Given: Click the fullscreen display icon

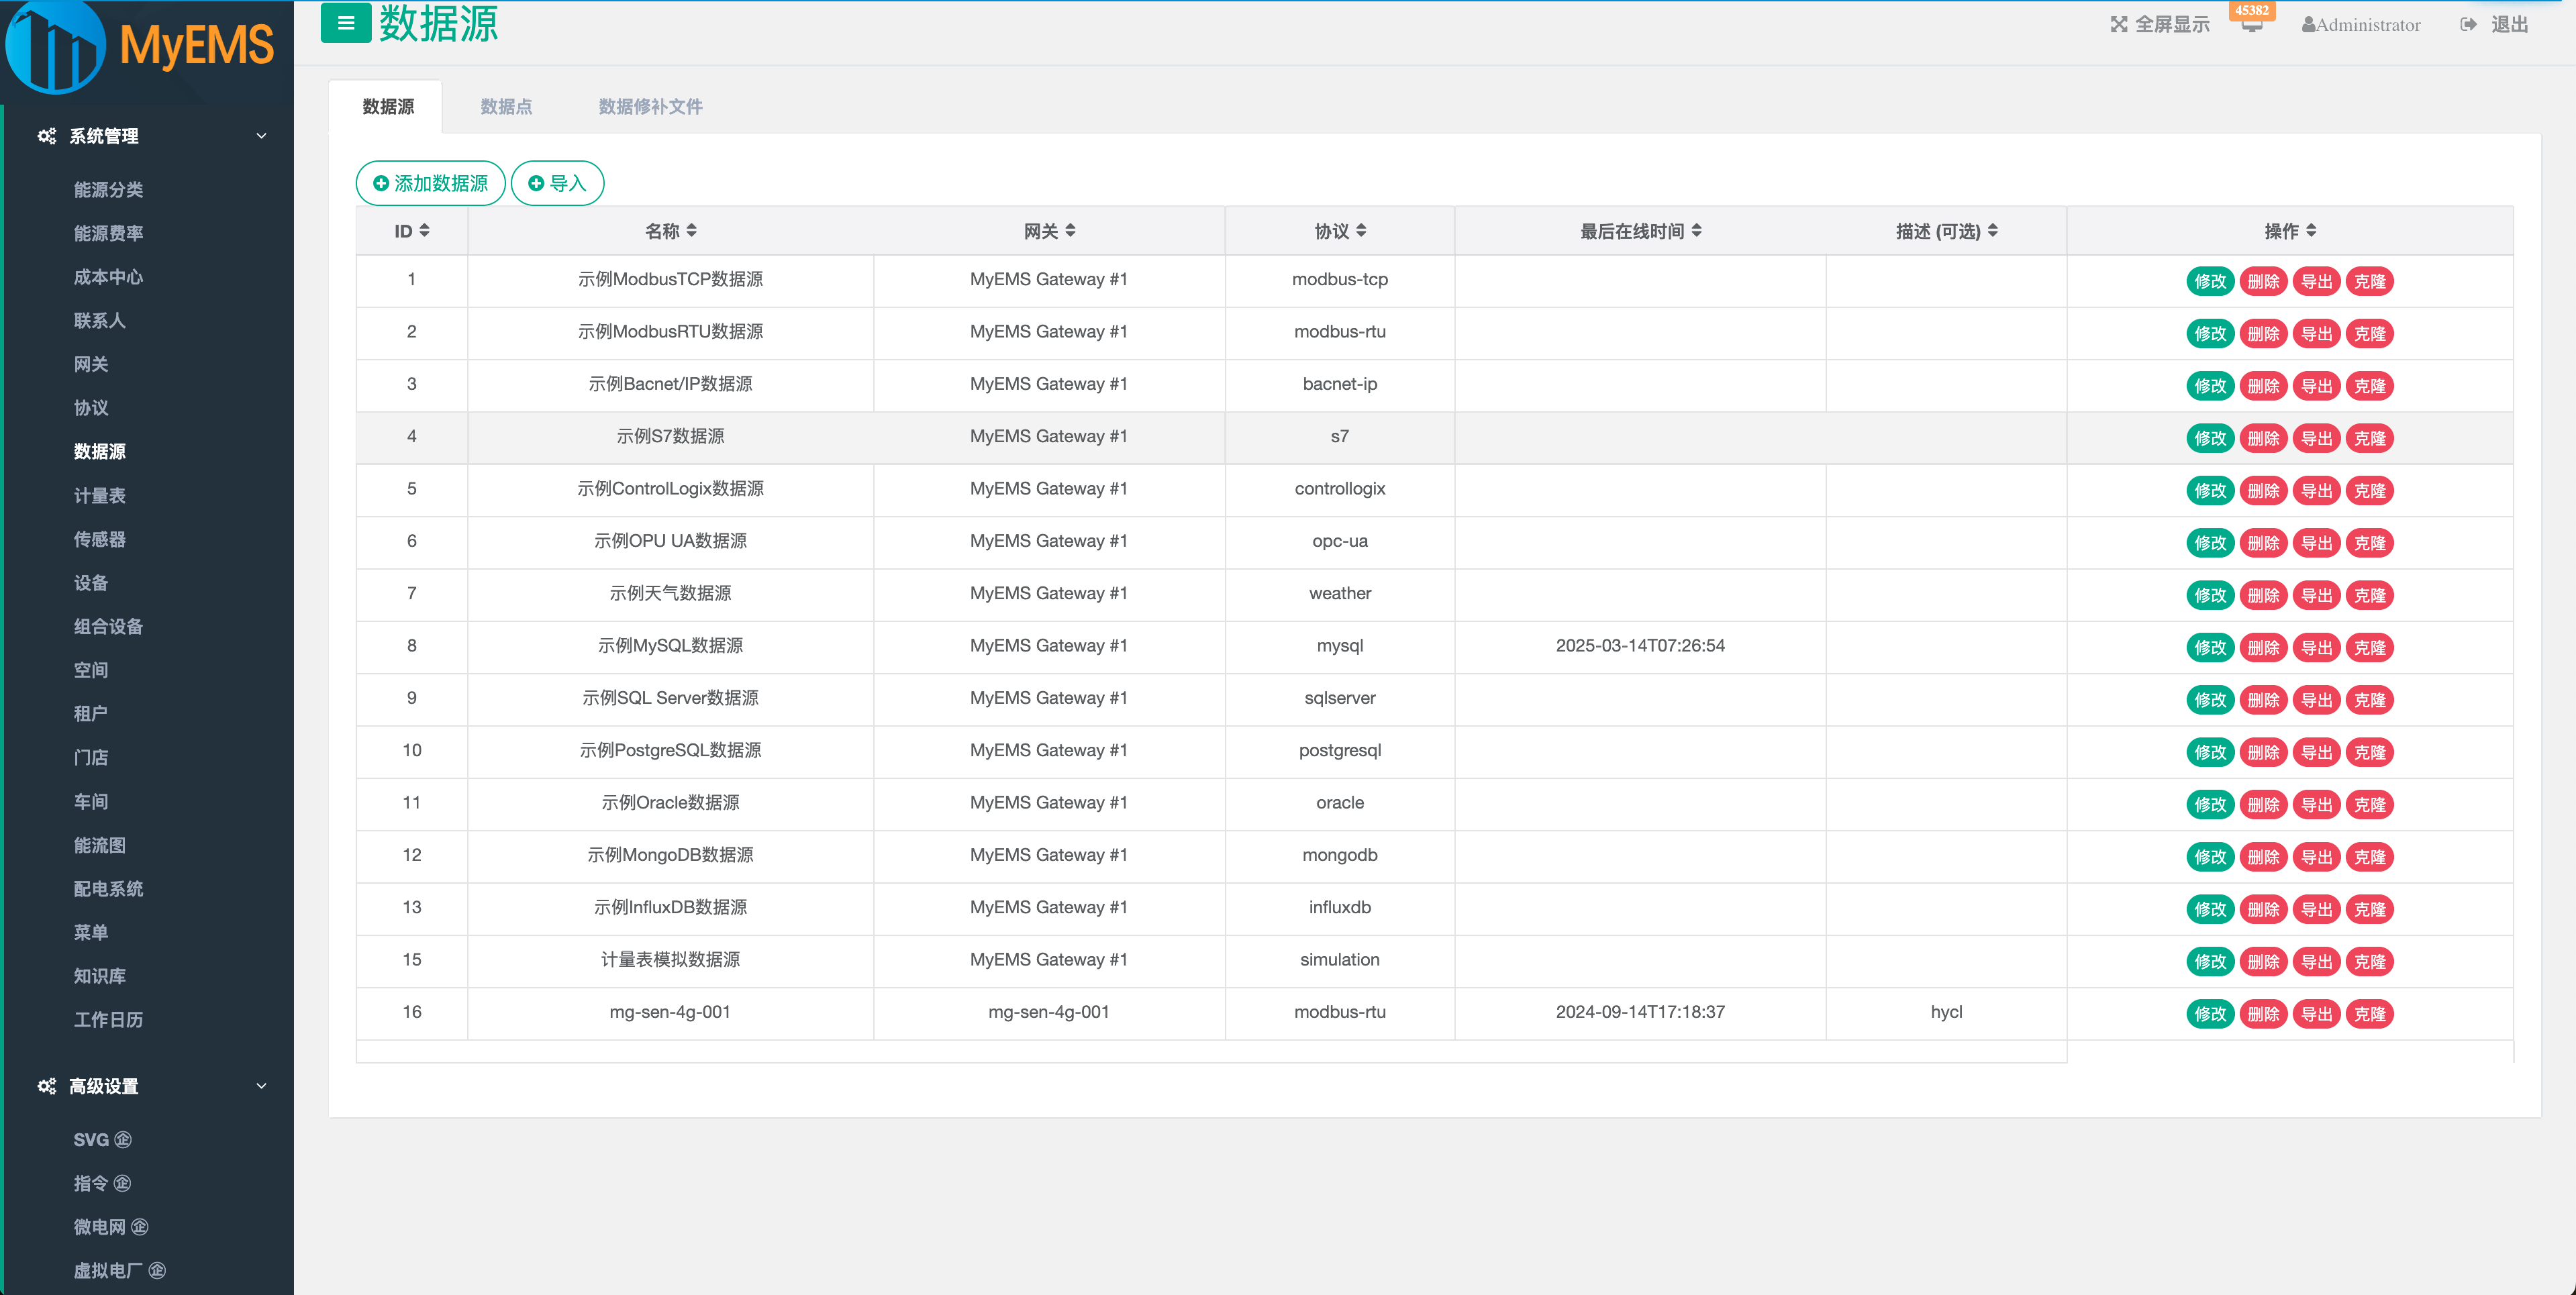Looking at the screenshot, I should [x=2118, y=25].
